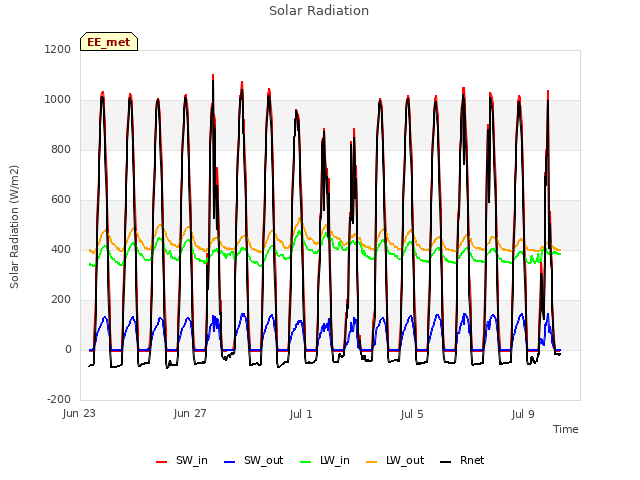Click the 1200 y-axis tick label
Screen dimensions: 640x480
coord(58,49)
